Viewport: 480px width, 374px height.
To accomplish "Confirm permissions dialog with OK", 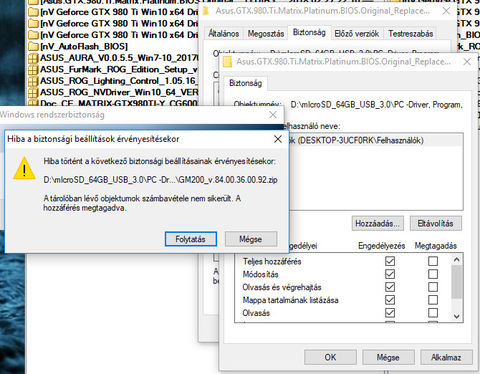I will (330, 357).
